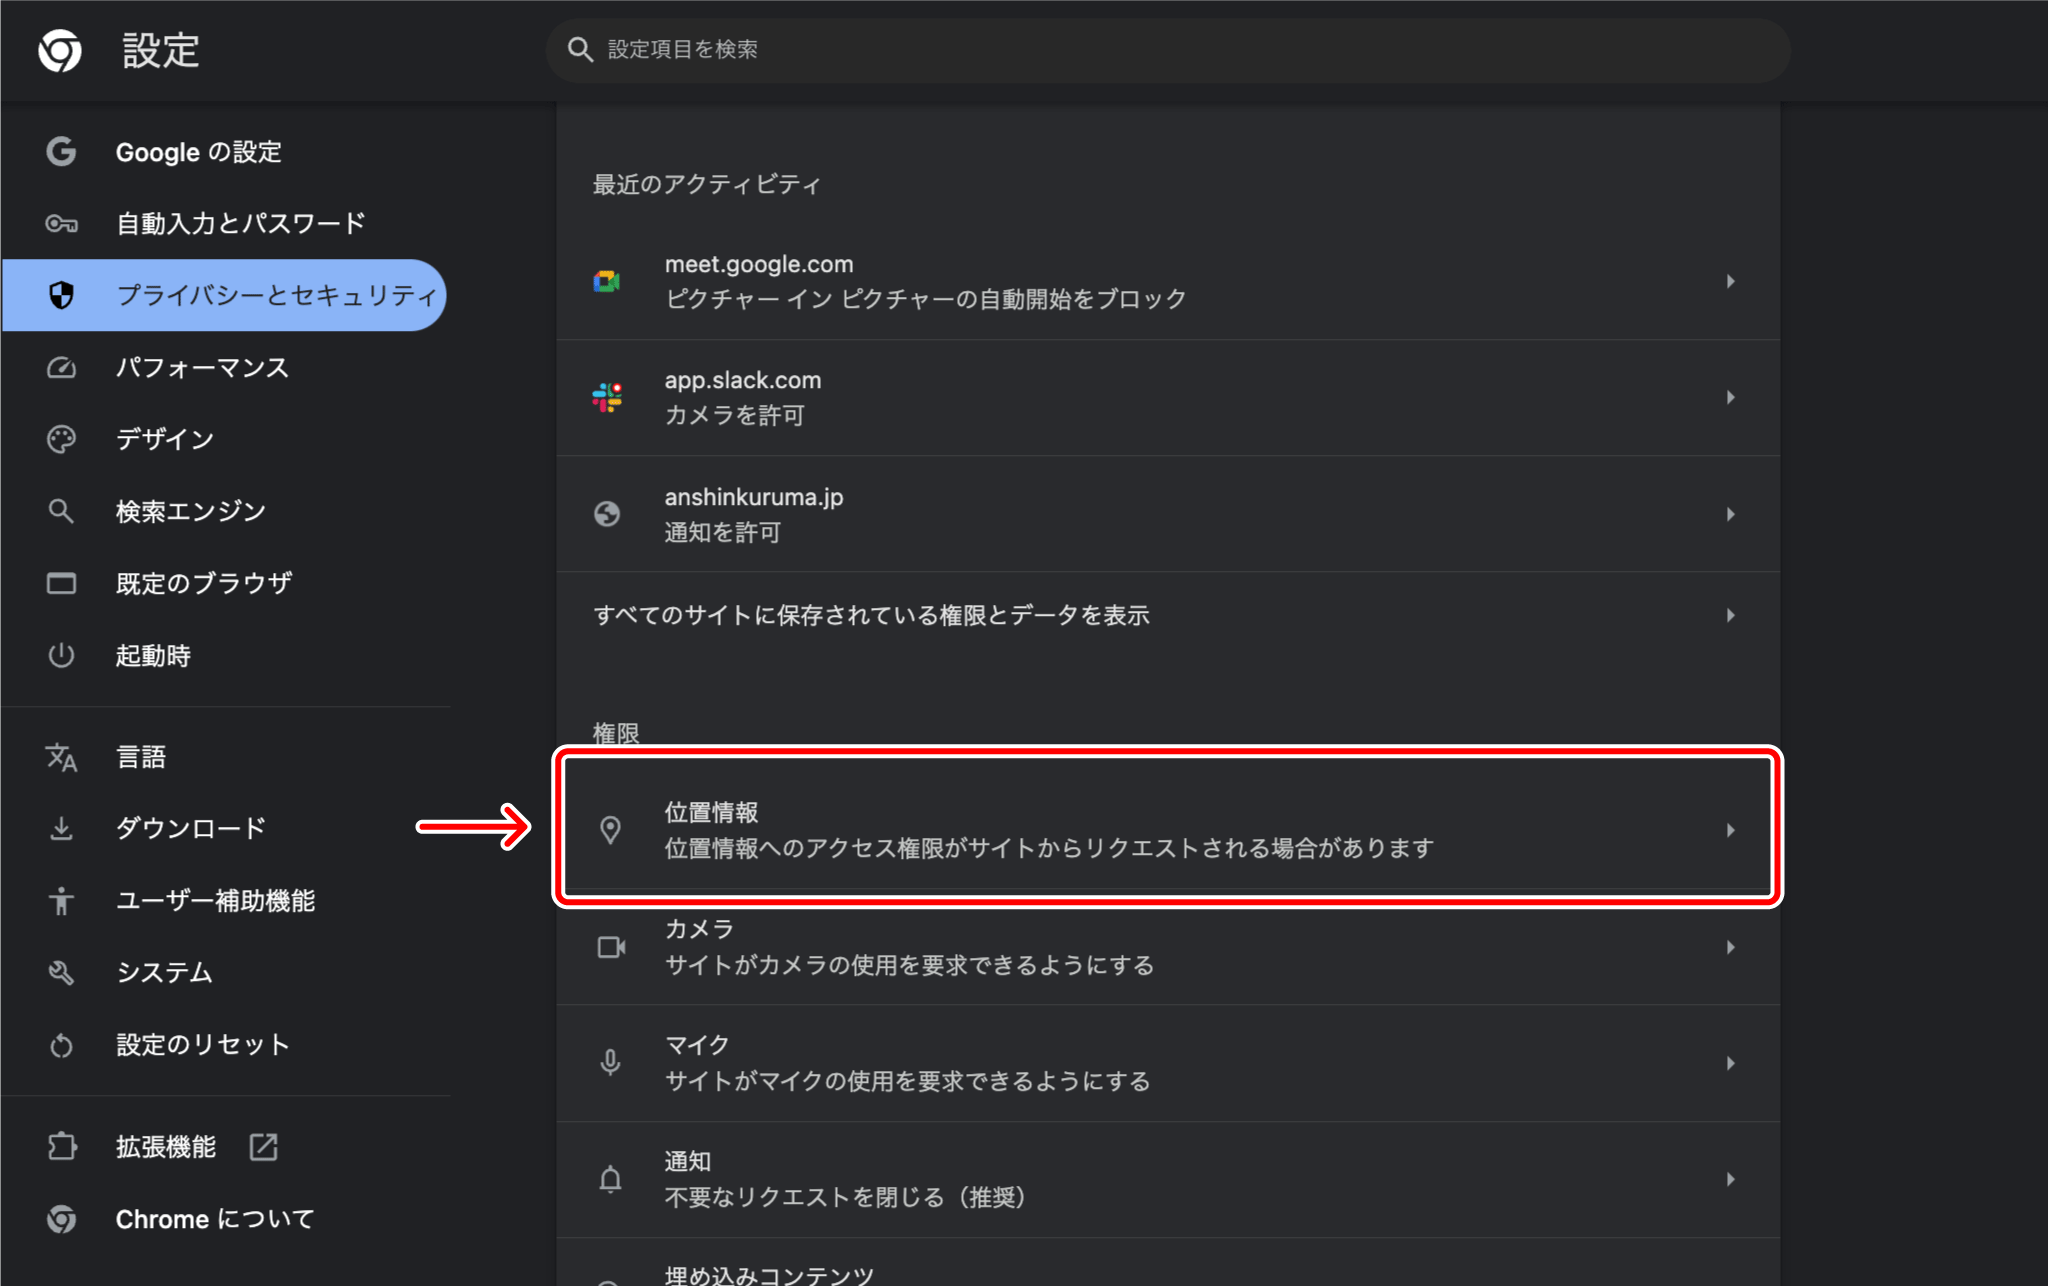Click the location pin icon beside 位置情報
This screenshot has height=1286, width=2048.
(x=611, y=830)
